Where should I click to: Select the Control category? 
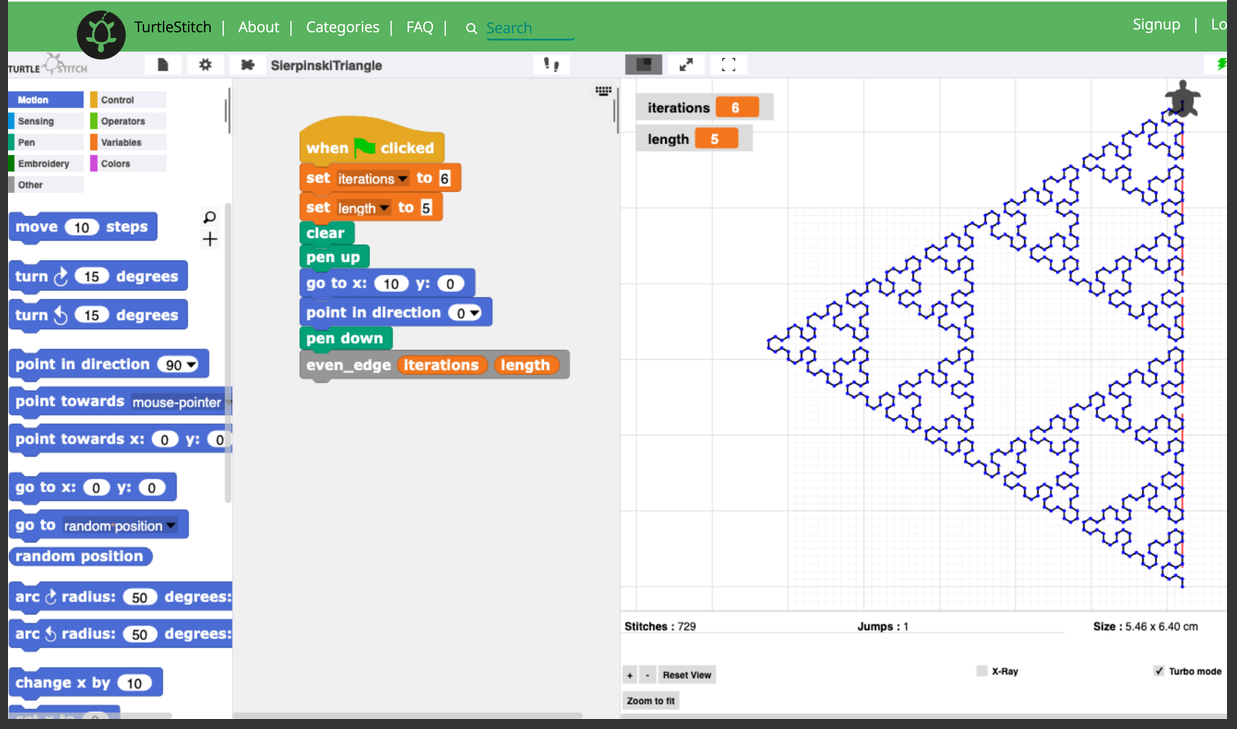pos(128,100)
